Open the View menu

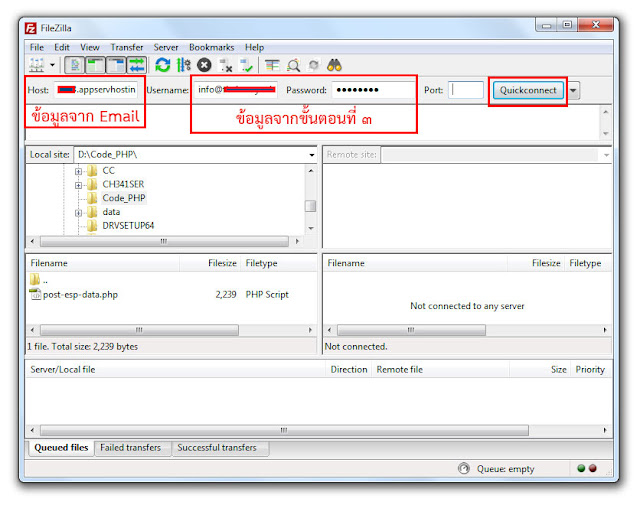click(x=89, y=47)
